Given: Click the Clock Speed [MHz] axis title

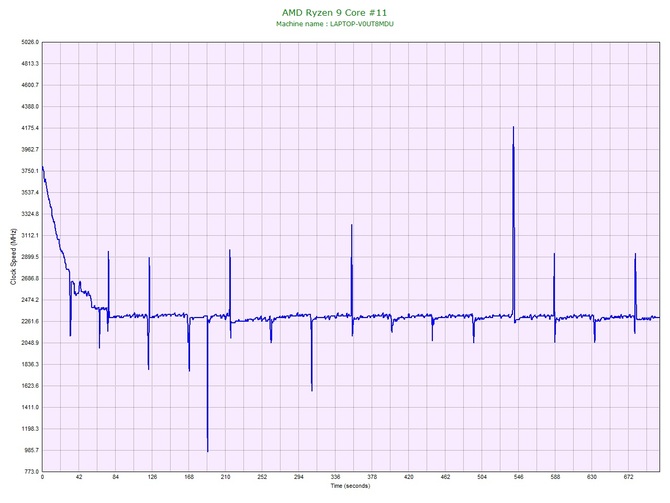Looking at the screenshot, I should point(14,257).
